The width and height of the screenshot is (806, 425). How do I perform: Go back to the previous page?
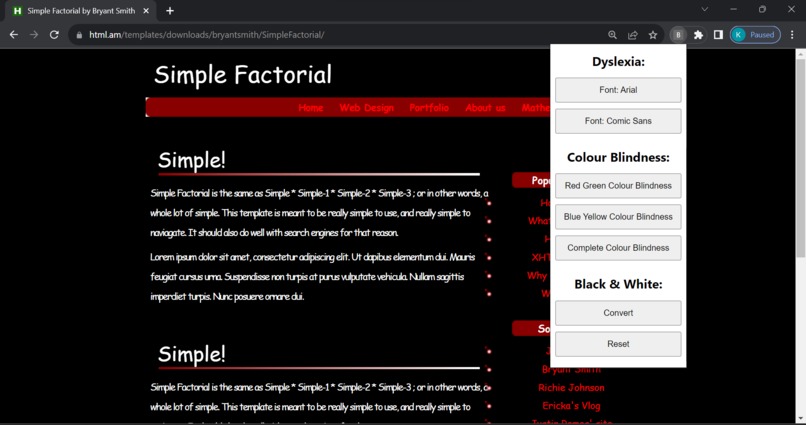(14, 35)
